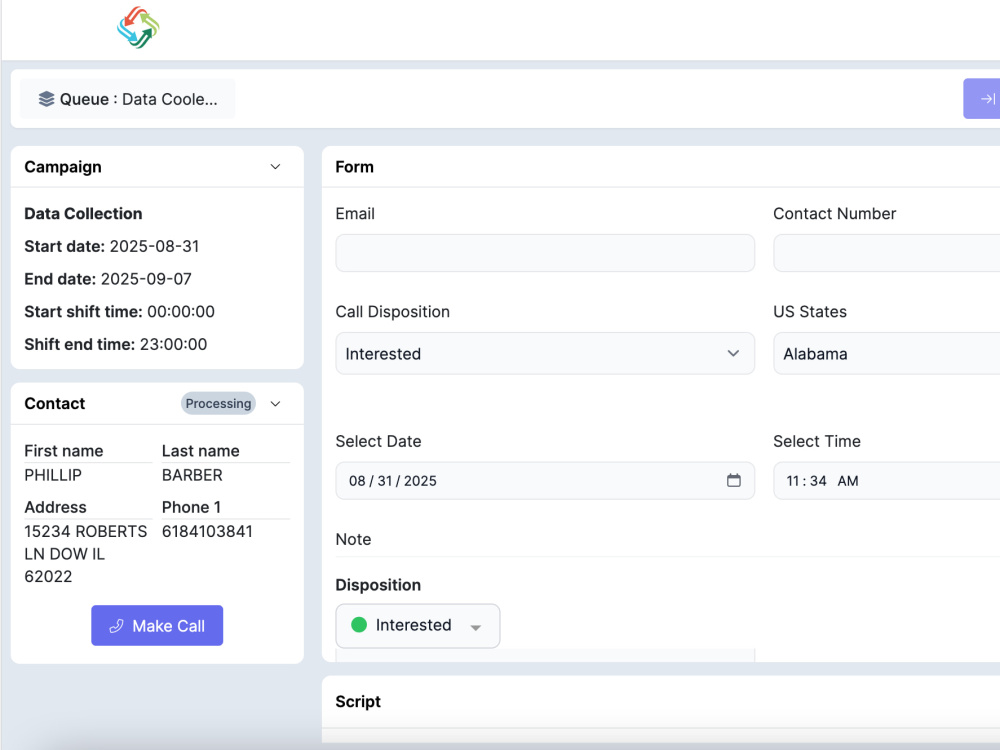This screenshot has height=750, width=1000.
Task: Click the Call Disposition label
Action: tap(392, 312)
